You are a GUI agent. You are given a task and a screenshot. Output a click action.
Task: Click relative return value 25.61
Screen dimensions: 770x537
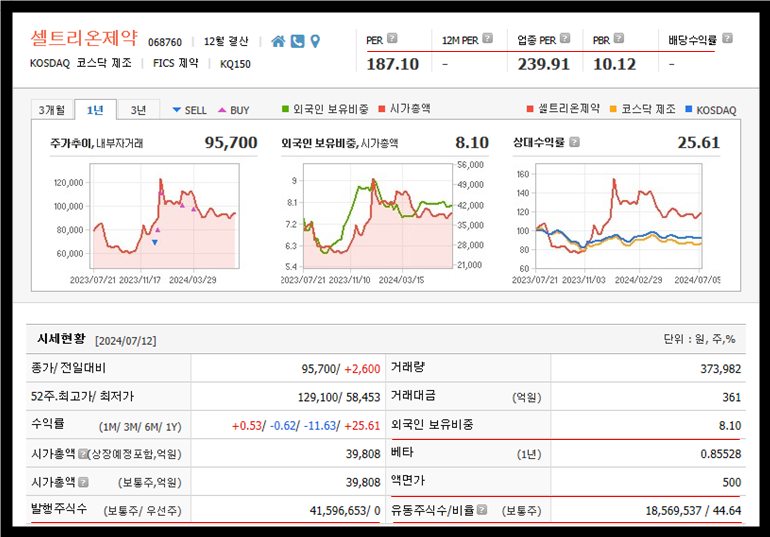click(699, 142)
